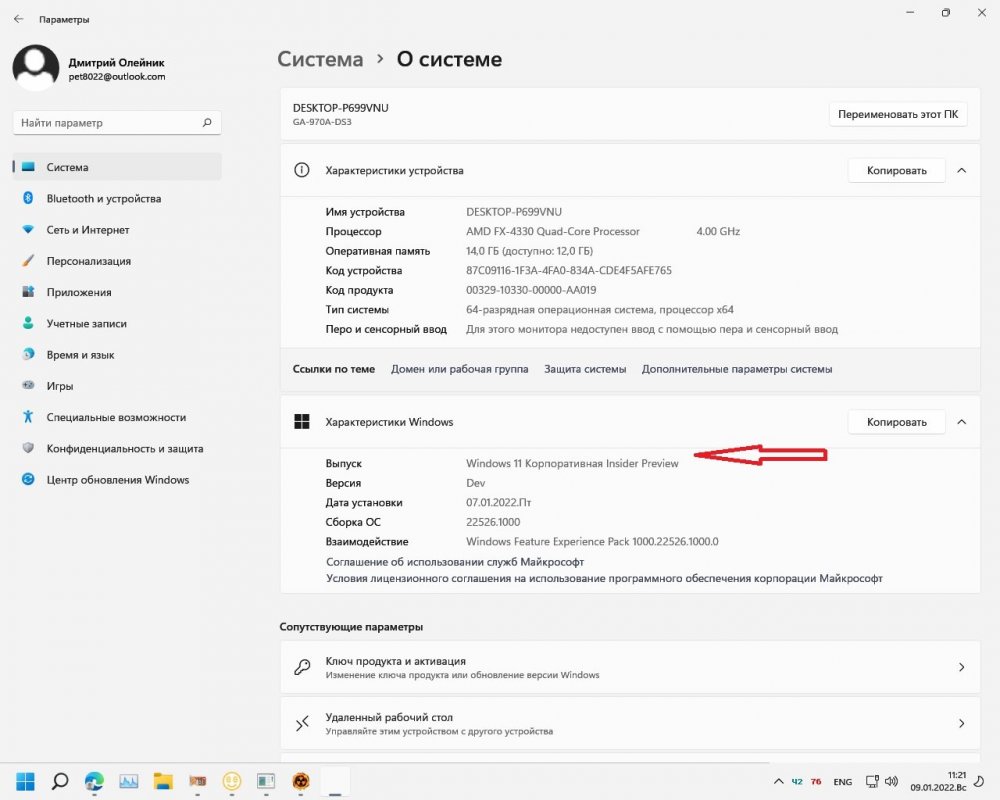Image resolution: width=1000 pixels, height=800 pixels.
Task: Switch input language ENG in tray
Action: coord(842,781)
